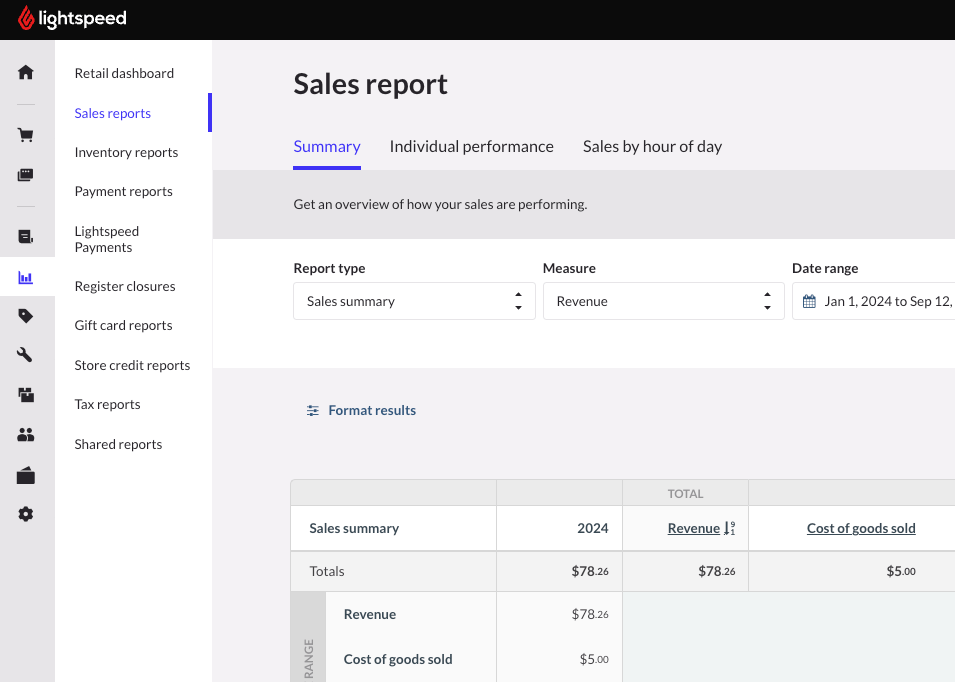955x682 pixels.
Task: Click Cost of goods sold column header
Action: (x=861, y=528)
